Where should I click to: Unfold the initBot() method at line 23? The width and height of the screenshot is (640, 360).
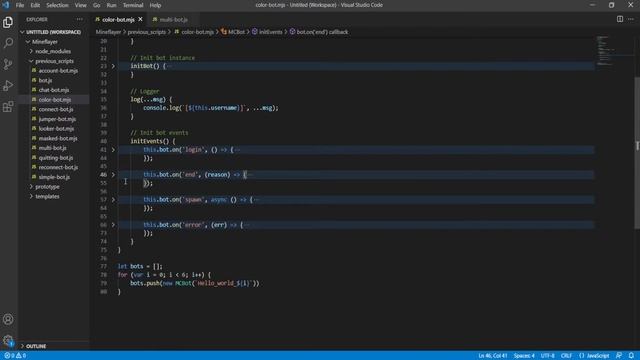(113, 66)
